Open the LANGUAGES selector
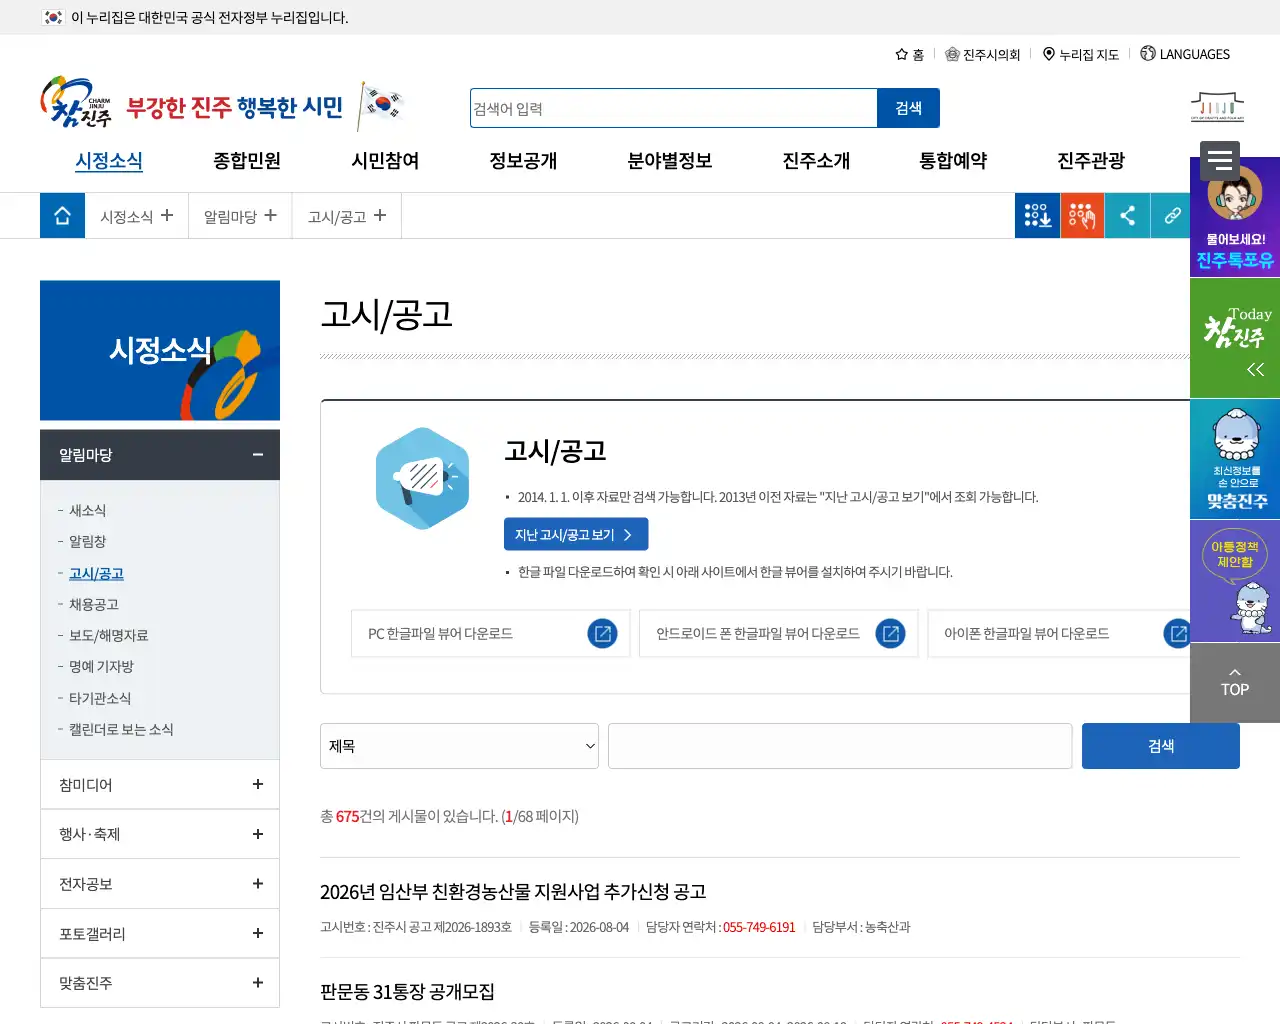This screenshot has height=1024, width=1280. (x=1185, y=54)
